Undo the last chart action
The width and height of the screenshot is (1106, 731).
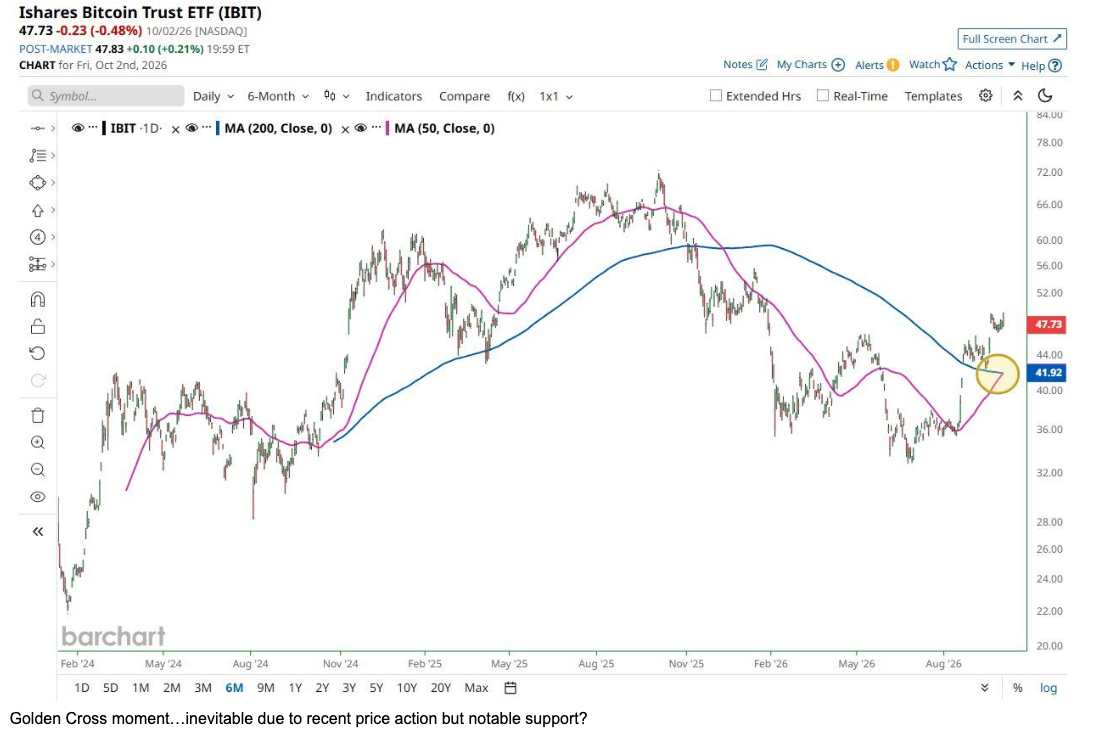(x=37, y=353)
